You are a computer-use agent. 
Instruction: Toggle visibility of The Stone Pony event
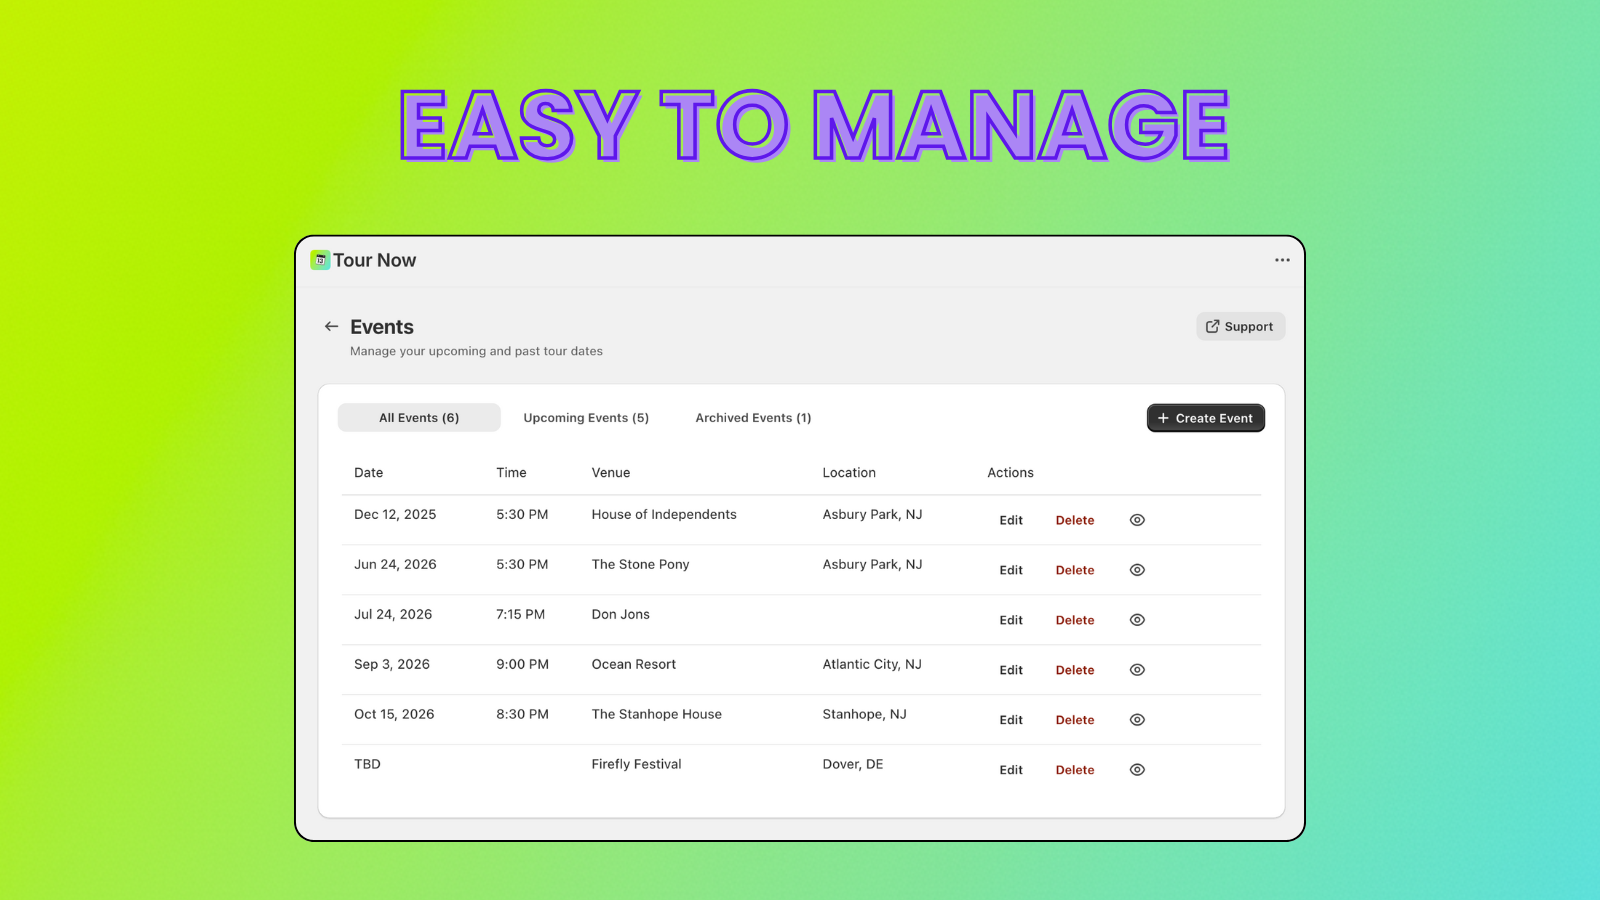1137,569
